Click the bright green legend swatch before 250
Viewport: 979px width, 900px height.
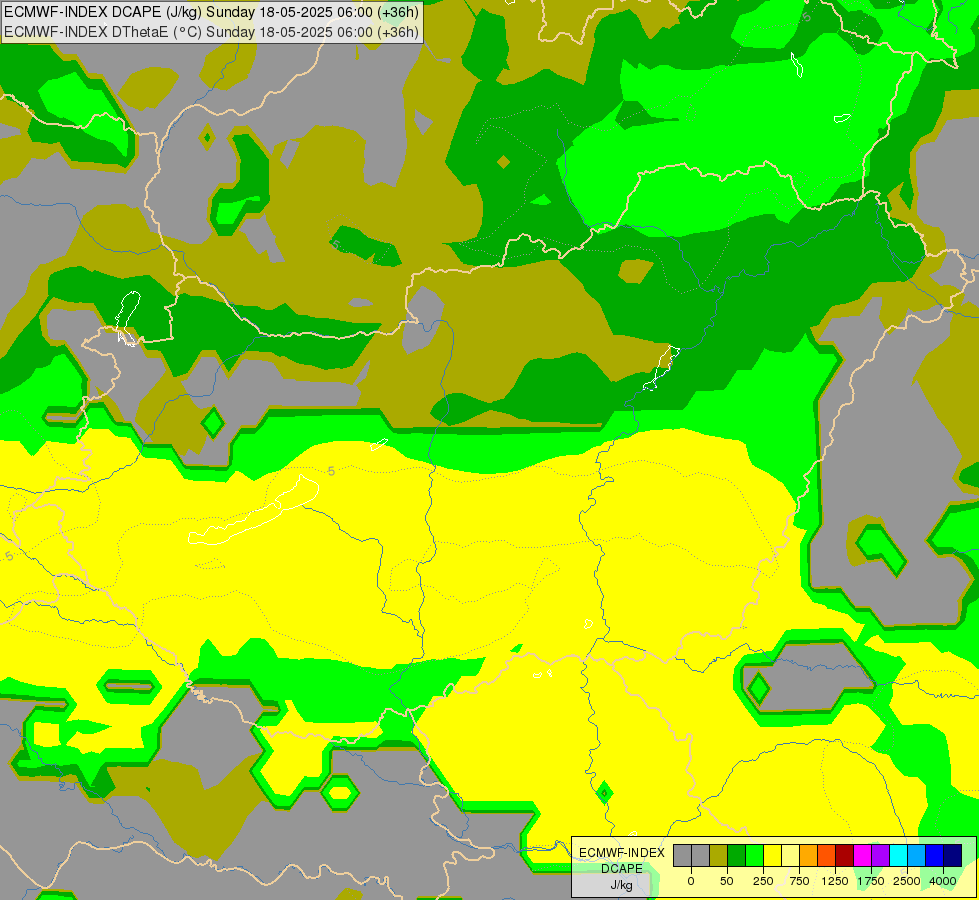[x=754, y=856]
